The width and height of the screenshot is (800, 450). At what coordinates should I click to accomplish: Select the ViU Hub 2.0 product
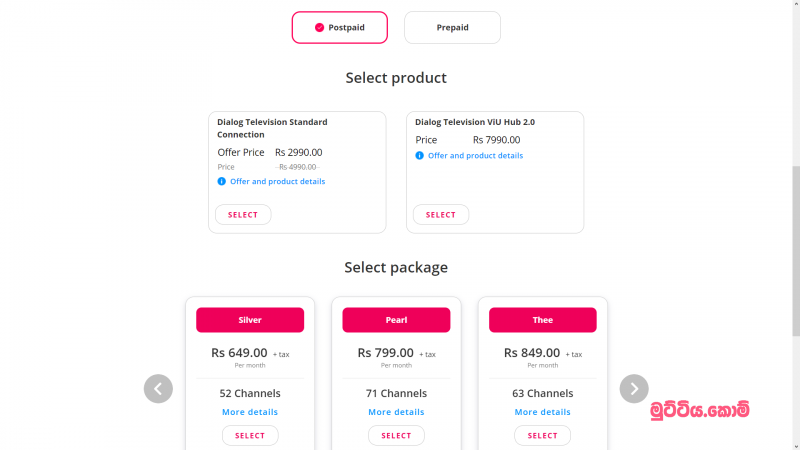coord(441,215)
